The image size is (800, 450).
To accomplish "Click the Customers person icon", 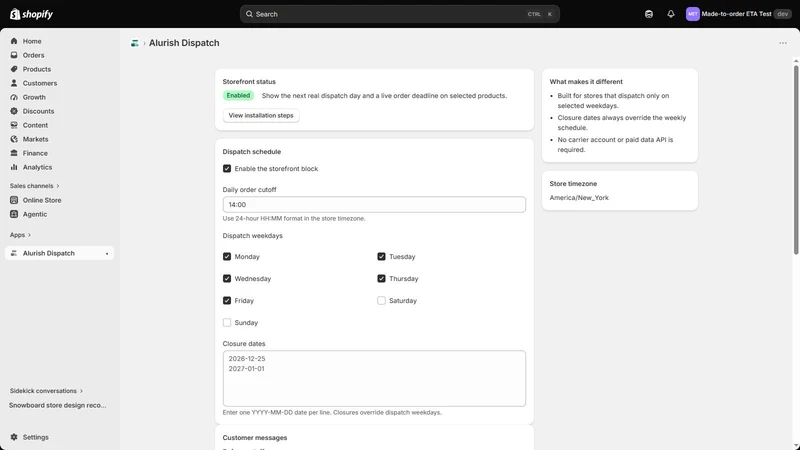I will 14,83.
